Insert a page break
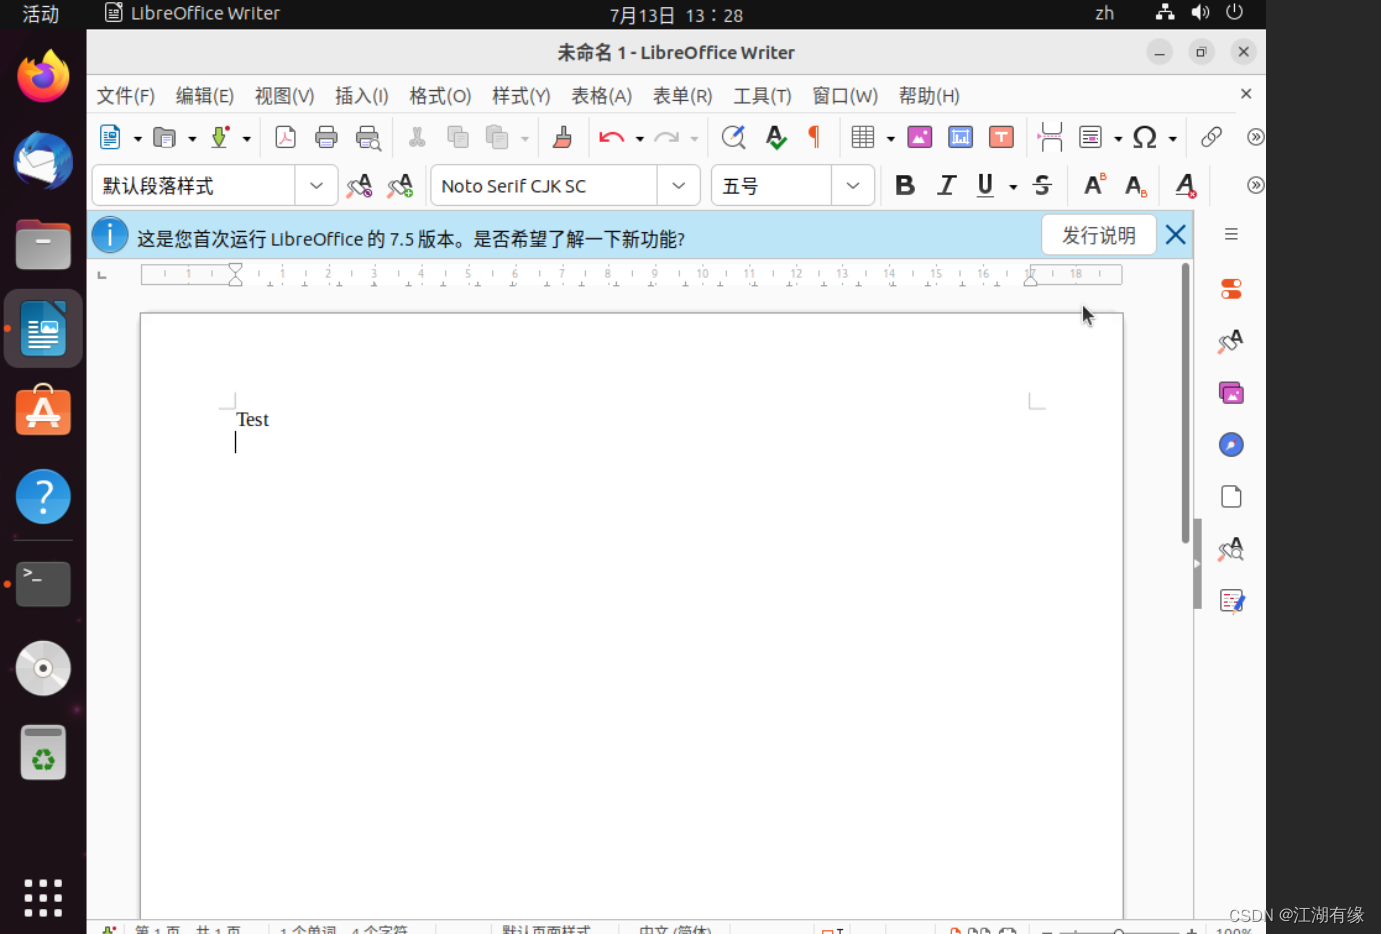This screenshot has height=934, width=1381. (x=1050, y=137)
